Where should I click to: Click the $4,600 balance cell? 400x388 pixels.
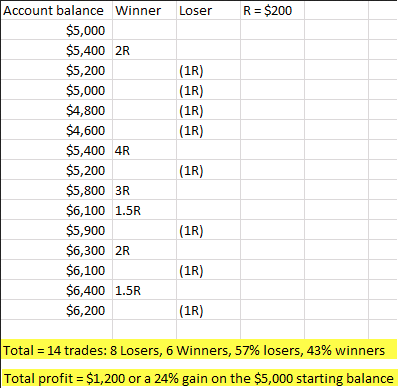click(57, 130)
